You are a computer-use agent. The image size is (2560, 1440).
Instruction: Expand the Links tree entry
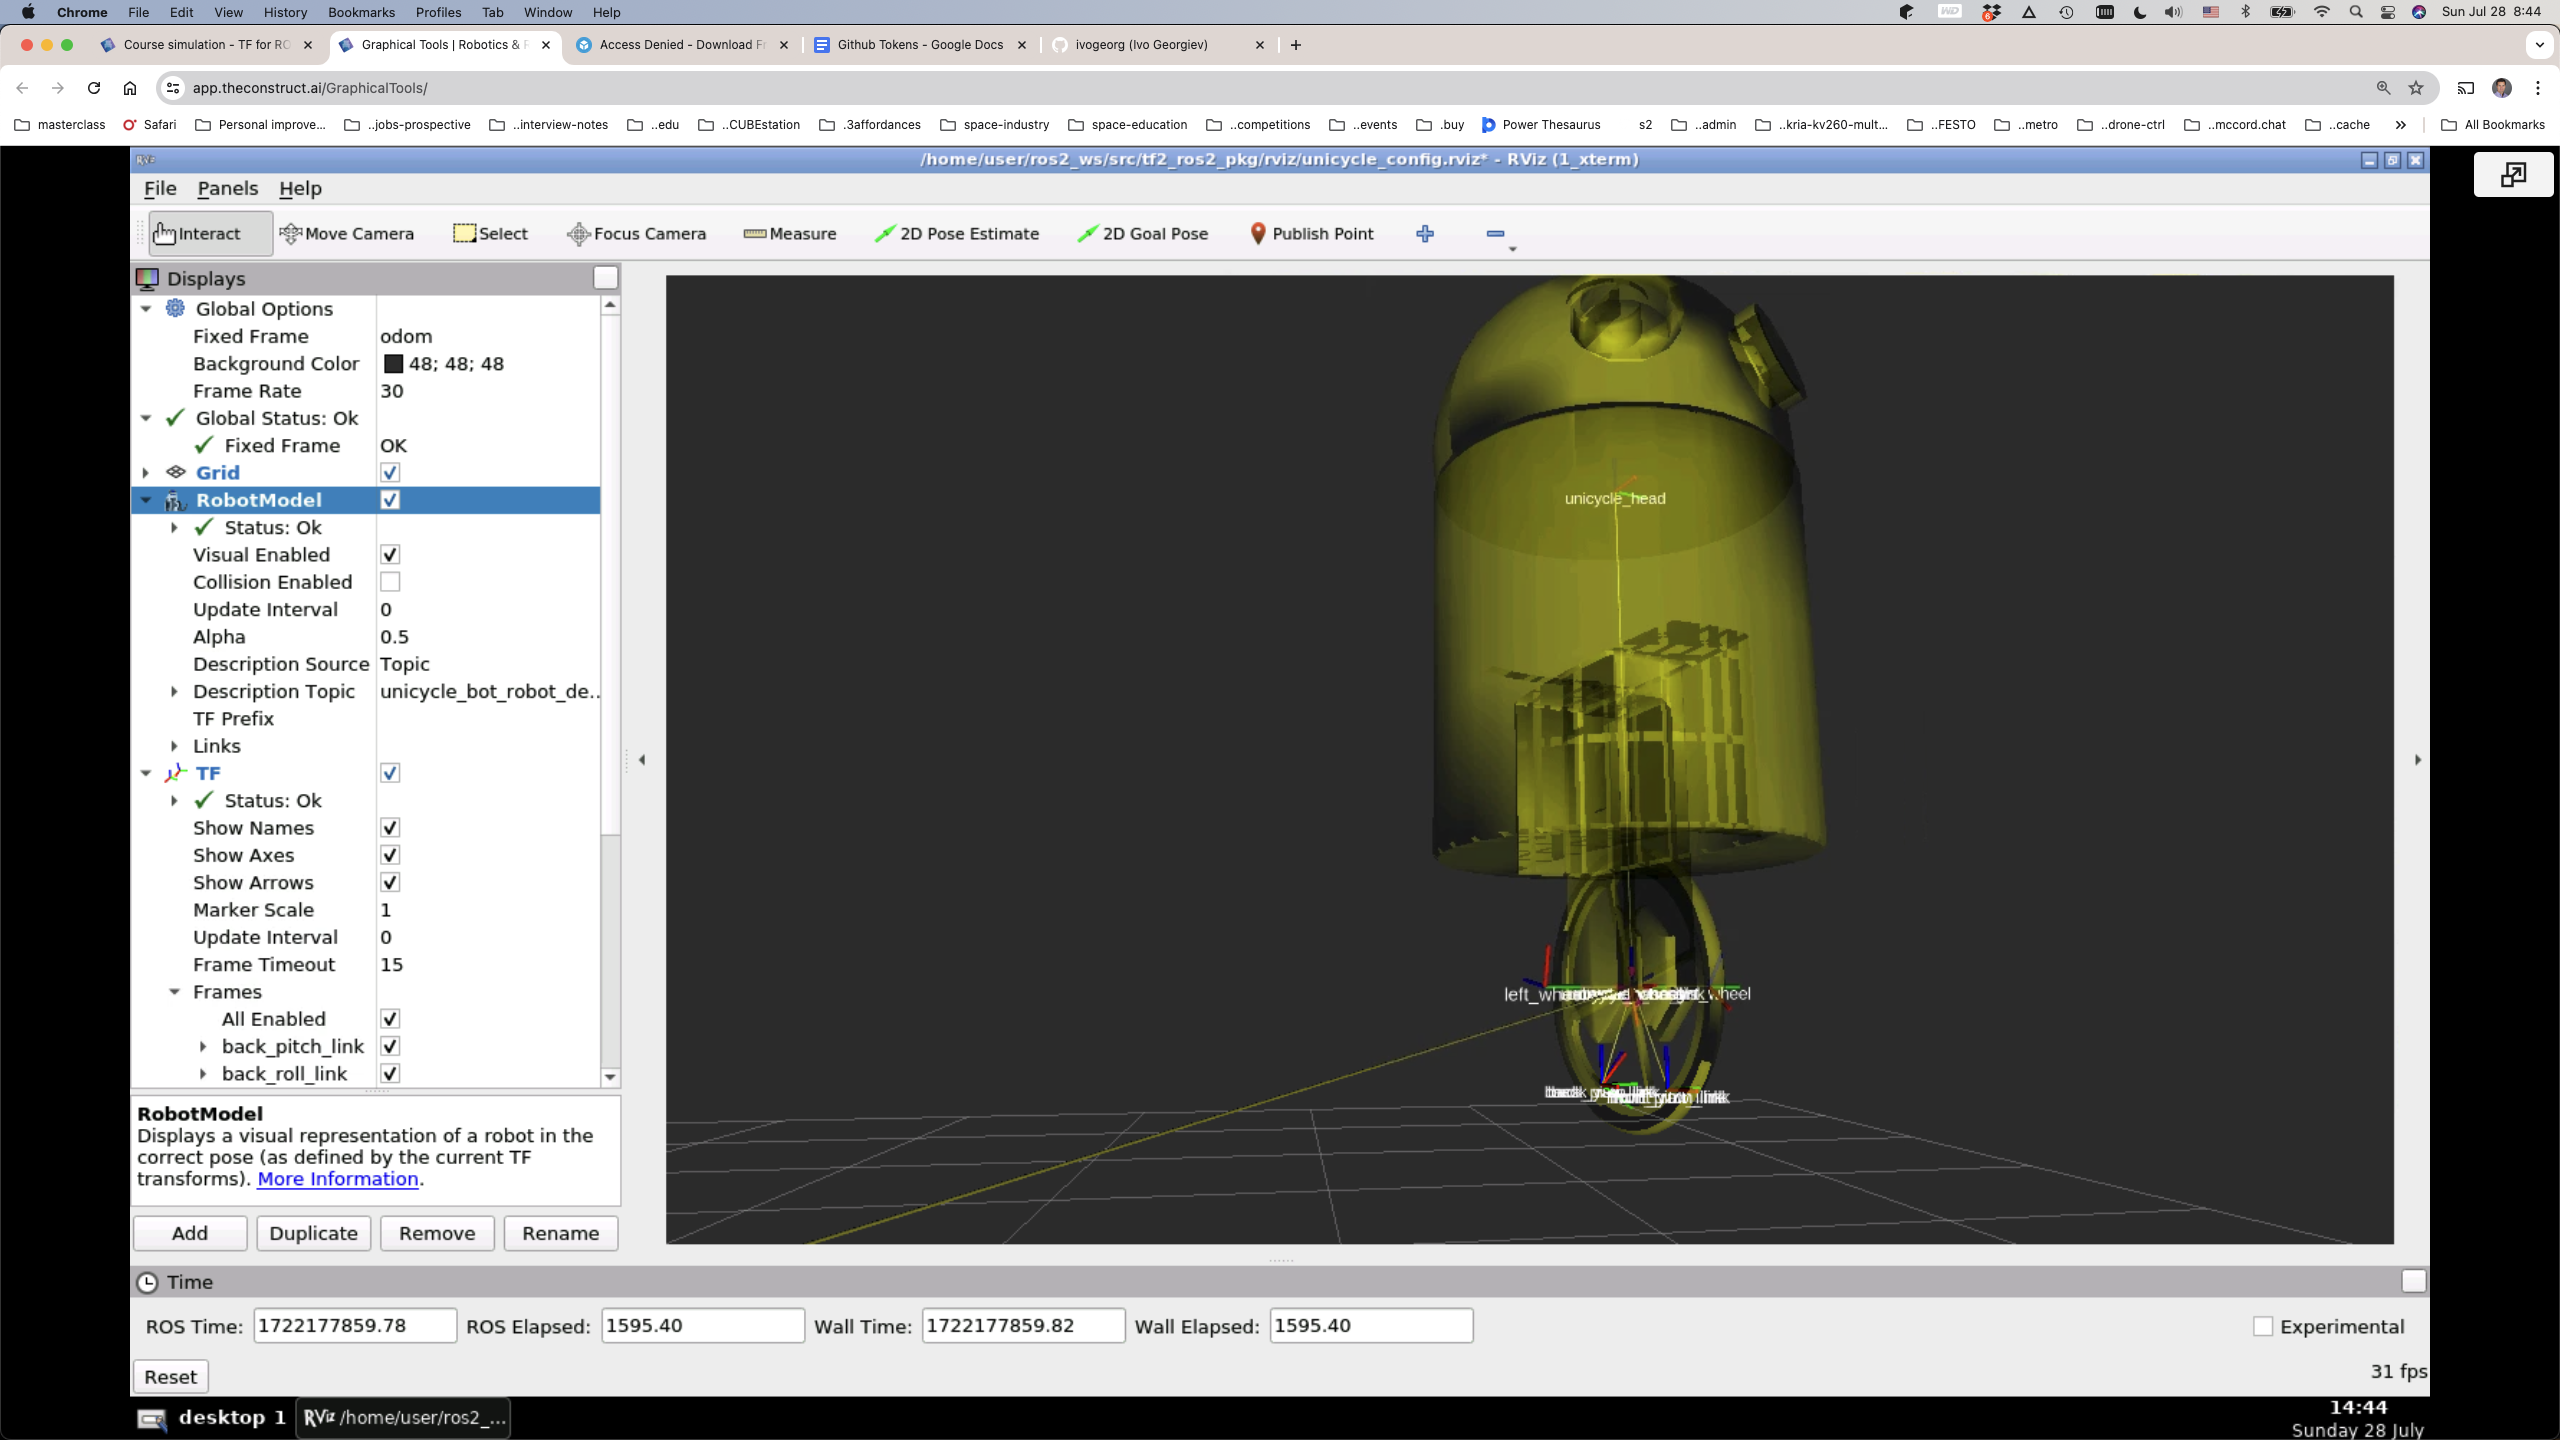[x=174, y=746]
